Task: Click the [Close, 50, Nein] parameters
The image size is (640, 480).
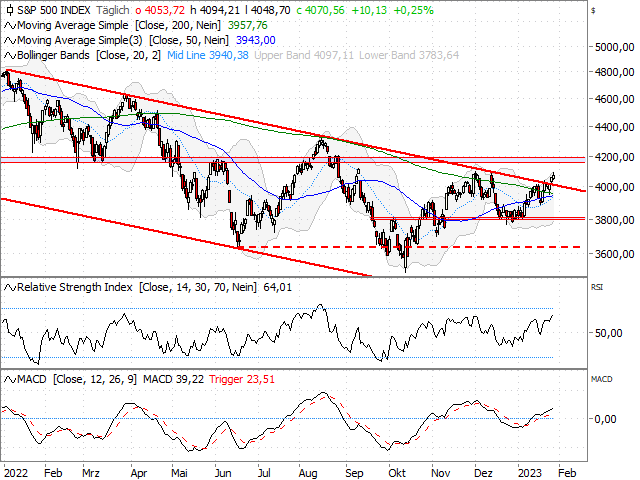Action: point(189,40)
